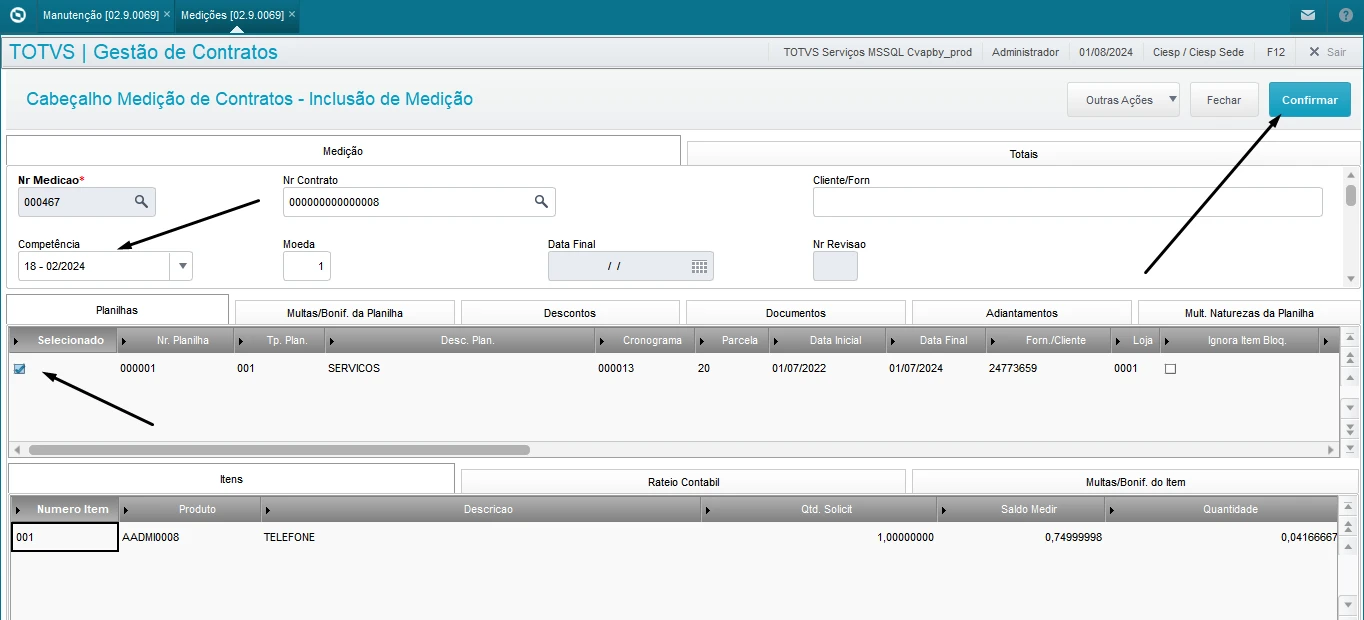The width and height of the screenshot is (1364, 620).
Task: Expand the Competência dropdown
Action: coord(182,266)
